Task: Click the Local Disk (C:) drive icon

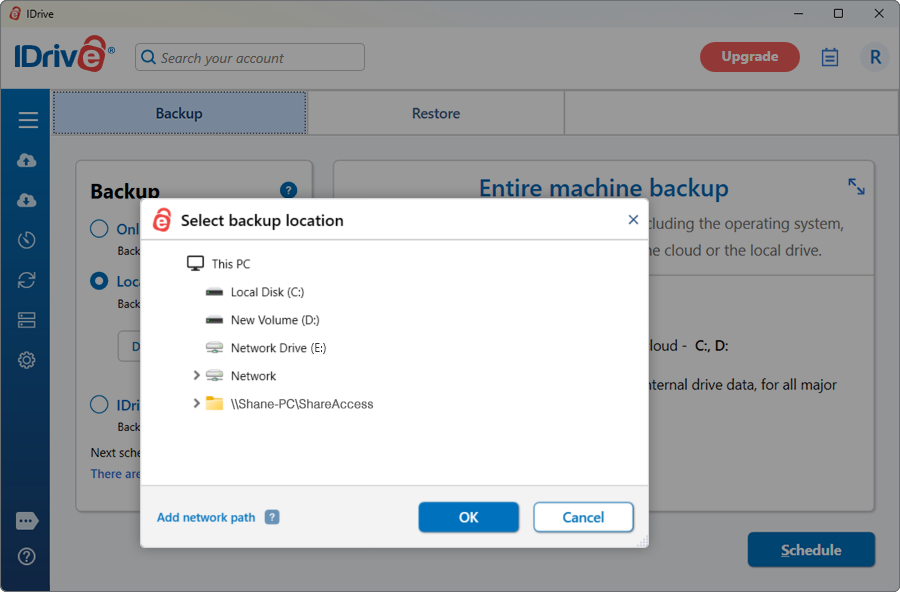Action: 214,292
